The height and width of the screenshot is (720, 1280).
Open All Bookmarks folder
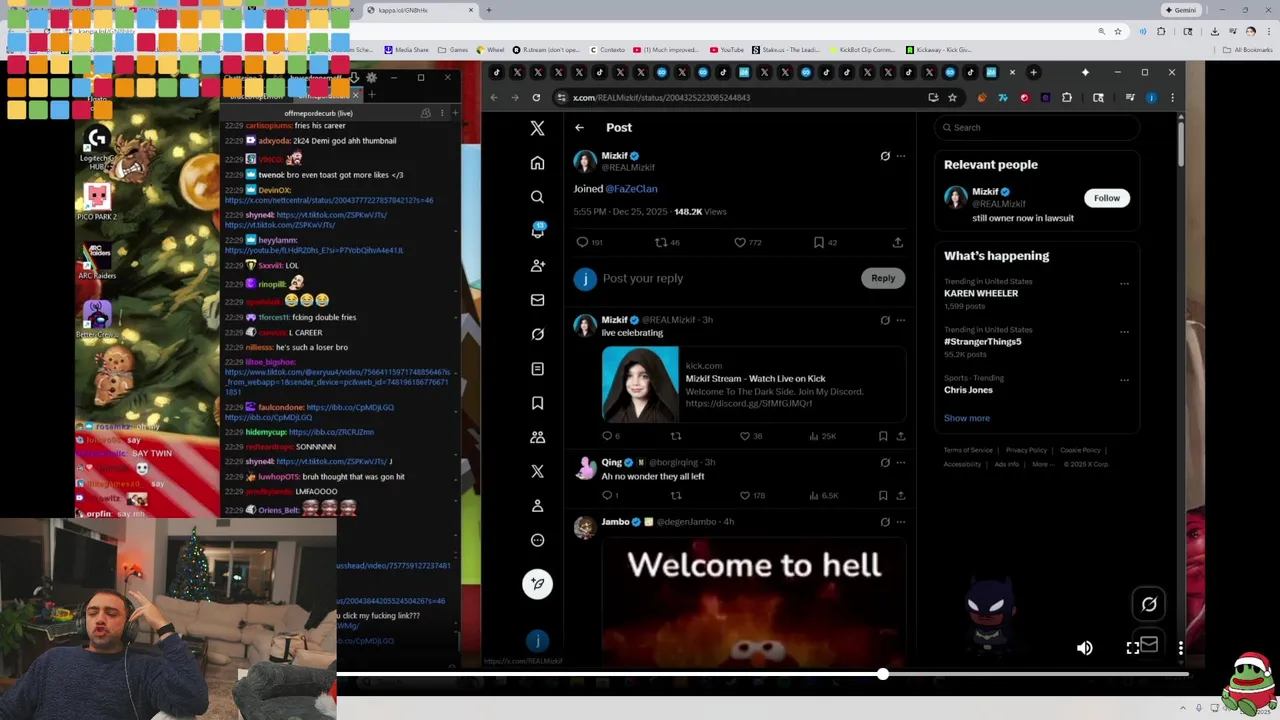(x=1247, y=50)
